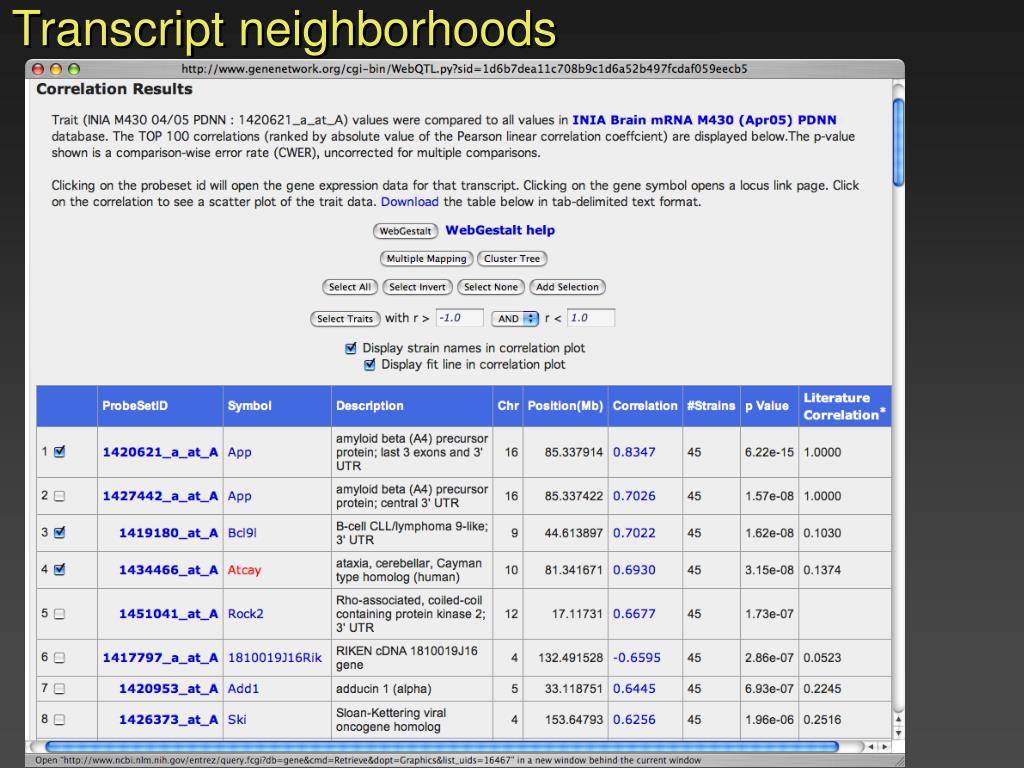Screen dimensions: 1024x768
Task: Click the horizontal scroll right arrow
Action: point(885,746)
